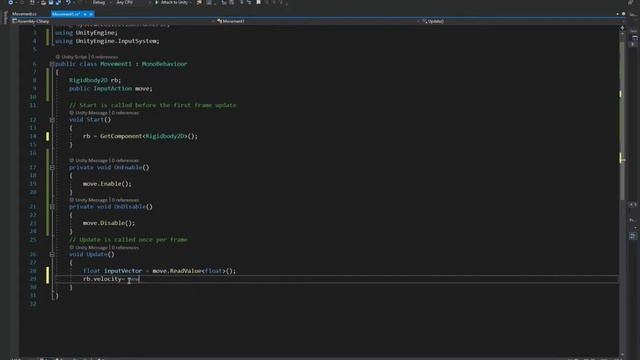Click the gear icon beside the tab list arrow

point(623,14)
